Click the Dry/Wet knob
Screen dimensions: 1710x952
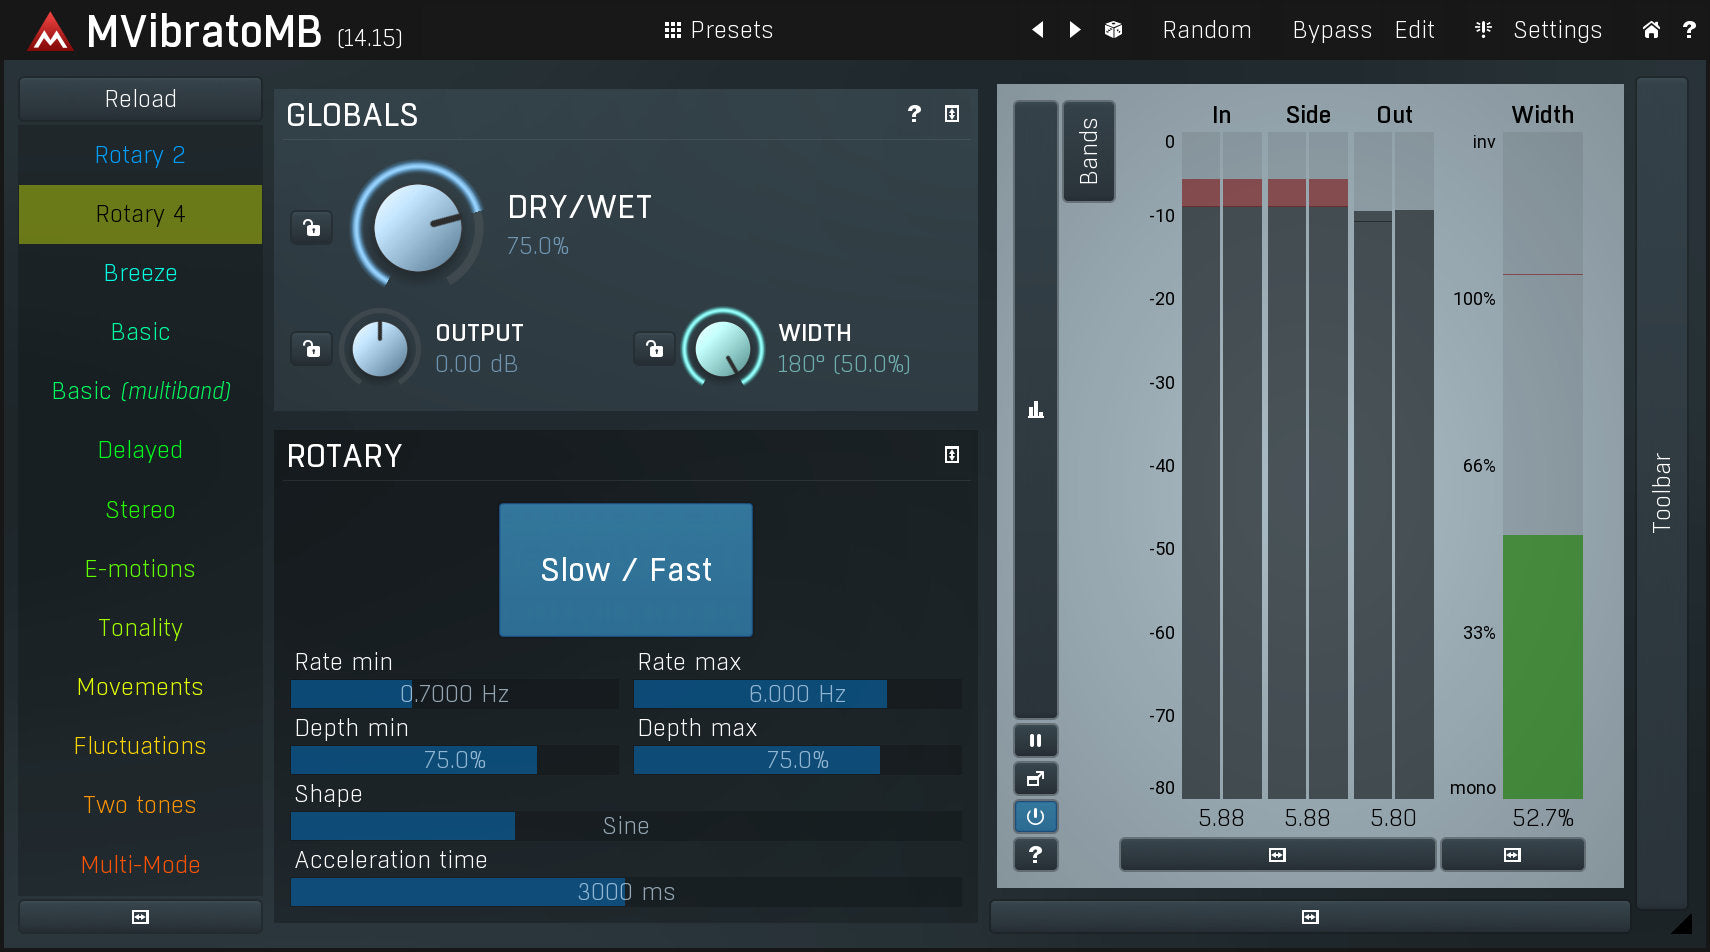pyautogui.click(x=418, y=228)
